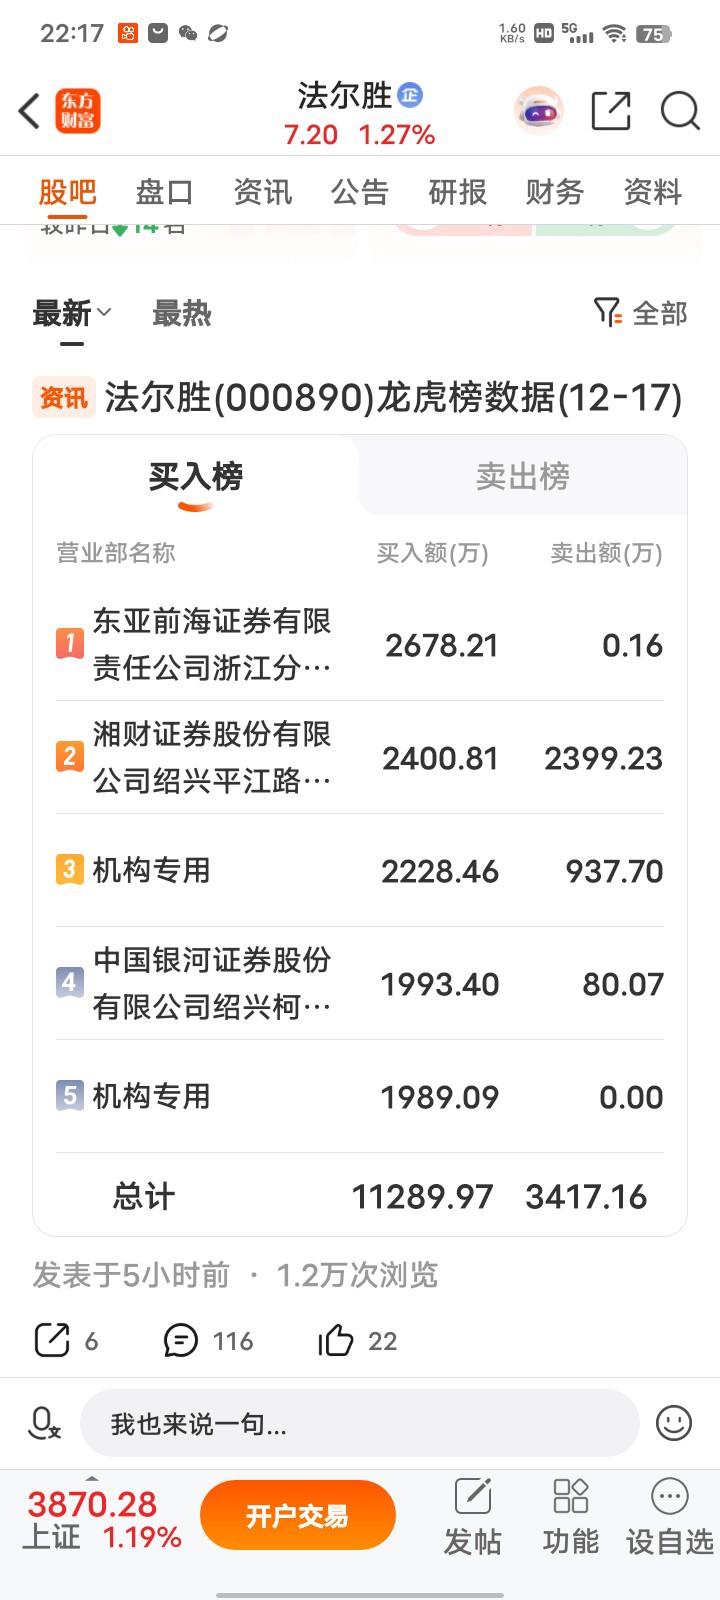Viewport: 720px width, 1600px height.
Task: Tap the East Money logo icon
Action: pyautogui.click(x=78, y=111)
